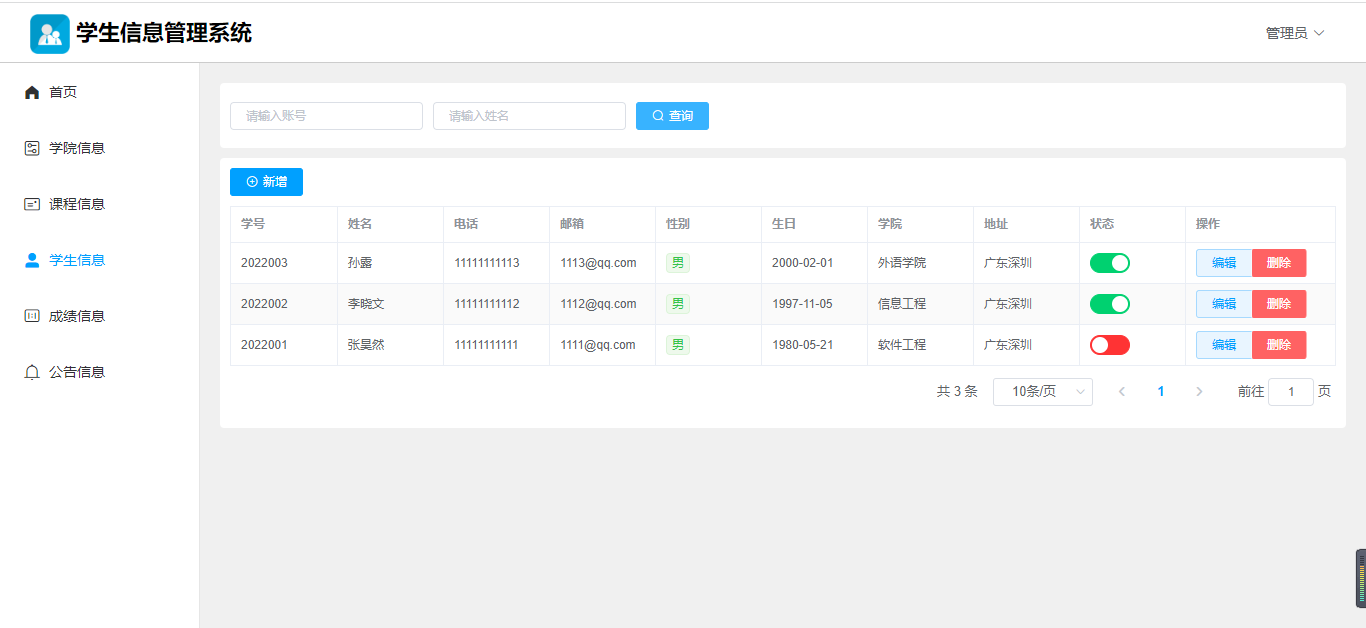
Task: Enable the red status switch for 张昊然
Action: coord(1109,345)
